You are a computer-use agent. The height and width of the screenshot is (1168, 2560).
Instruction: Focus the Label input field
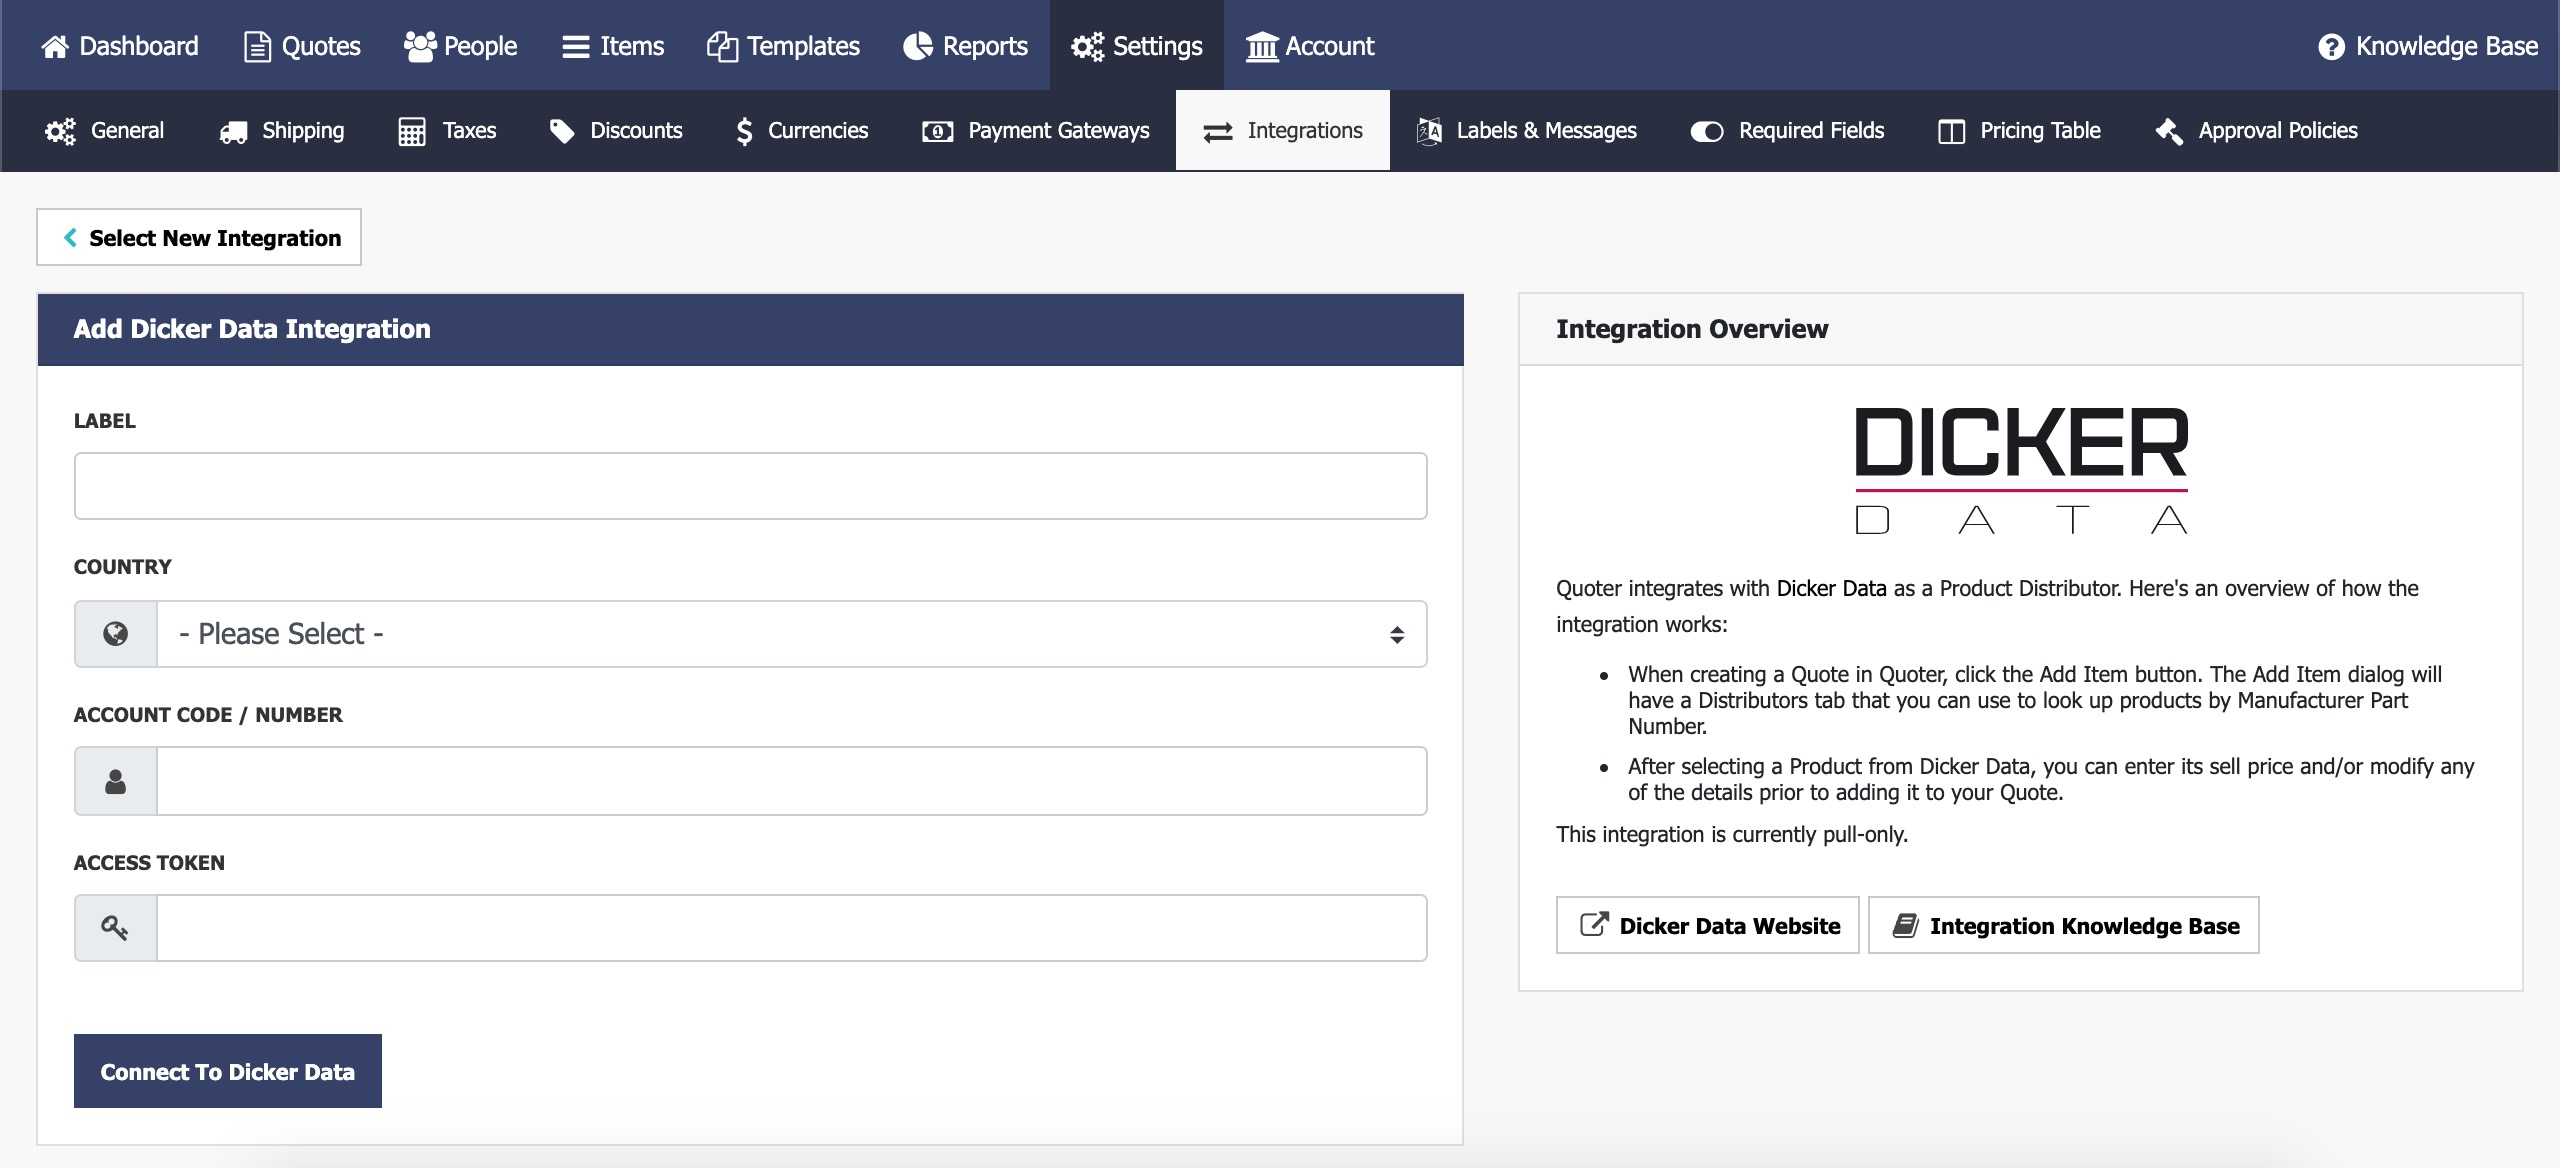pos(751,486)
